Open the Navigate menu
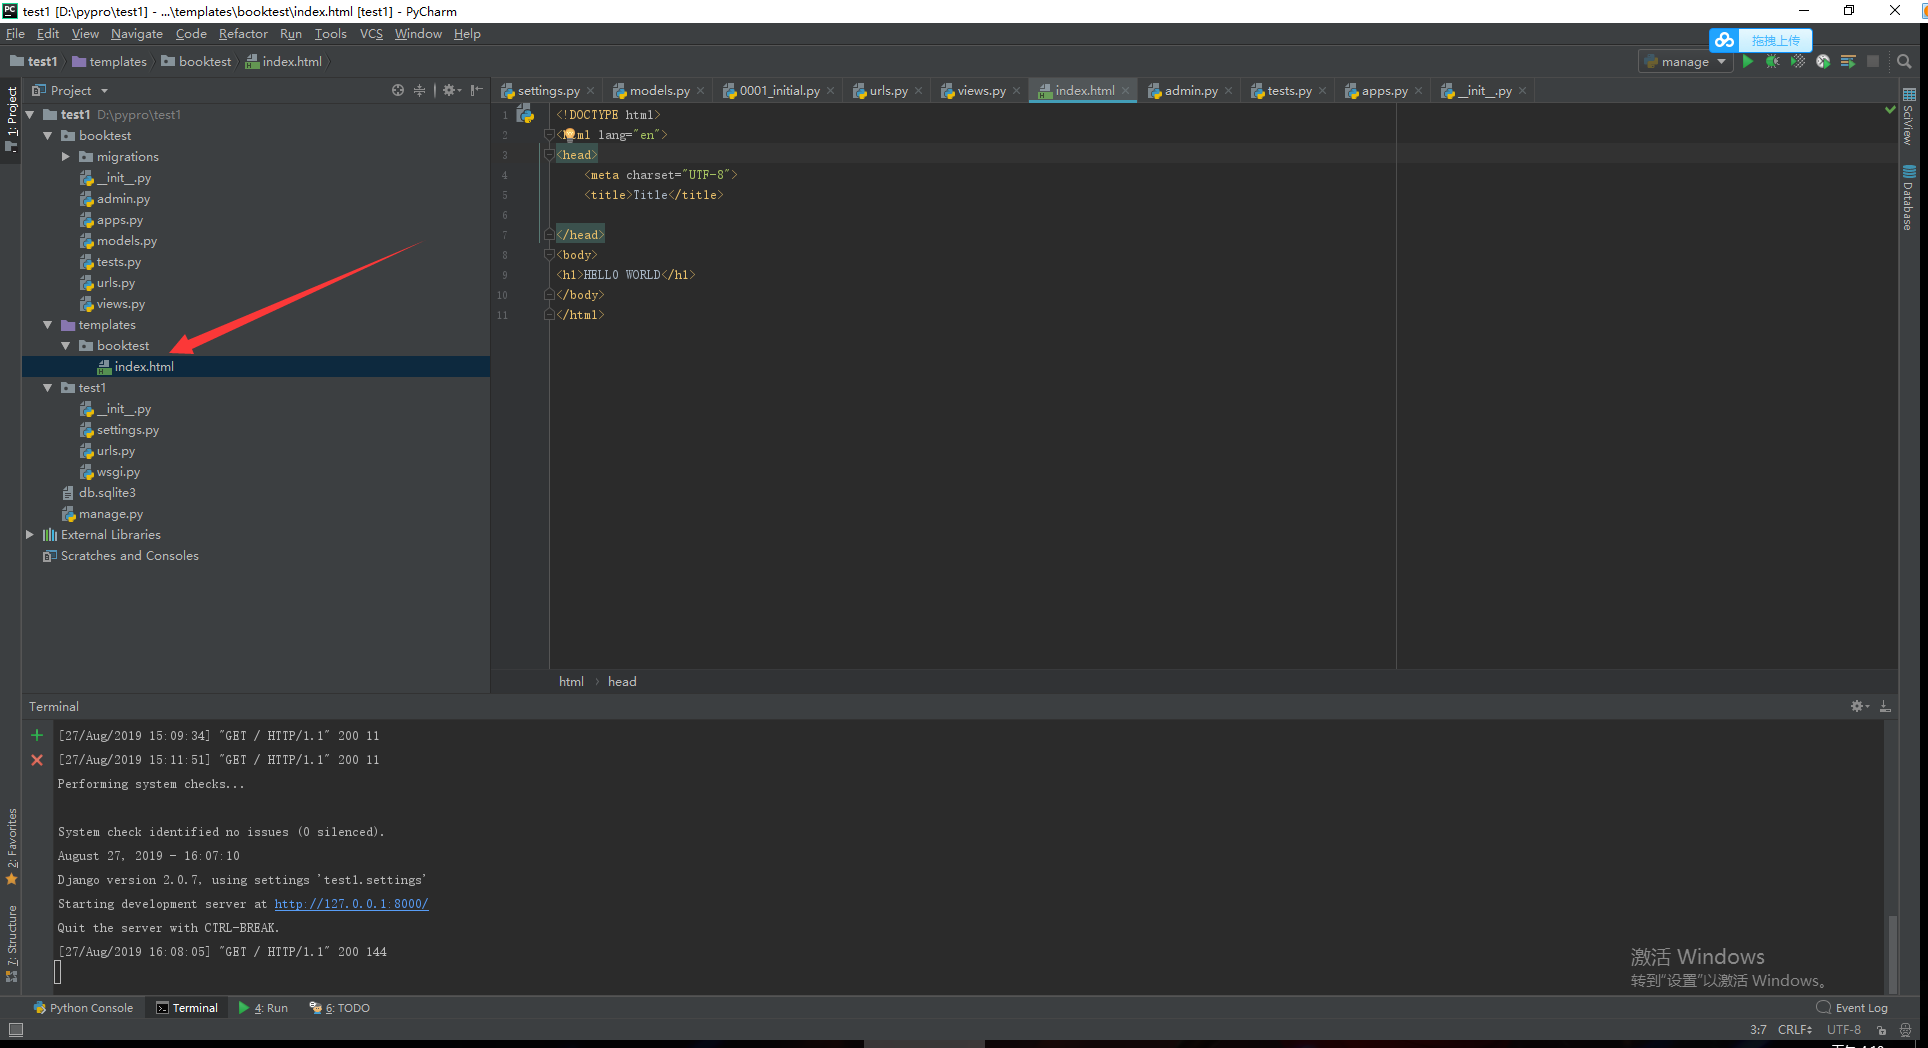This screenshot has width=1928, height=1048. point(137,34)
